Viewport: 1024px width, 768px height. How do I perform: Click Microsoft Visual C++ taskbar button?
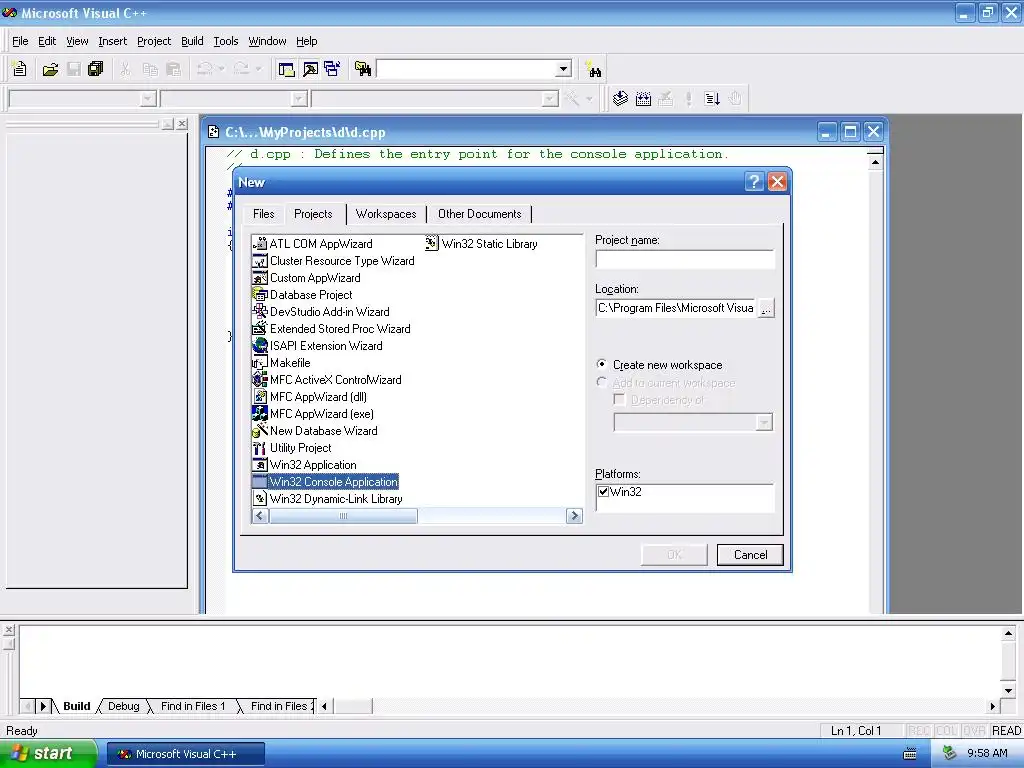pos(185,754)
